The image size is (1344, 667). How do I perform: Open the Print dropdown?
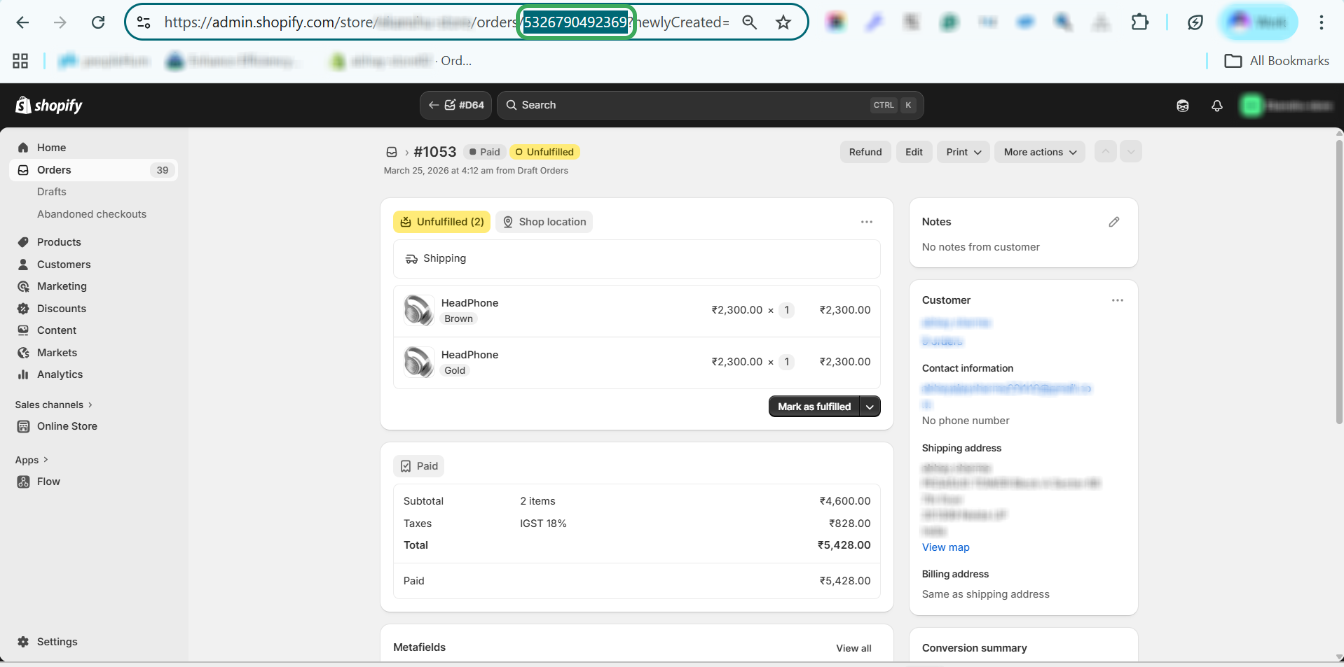click(x=964, y=152)
